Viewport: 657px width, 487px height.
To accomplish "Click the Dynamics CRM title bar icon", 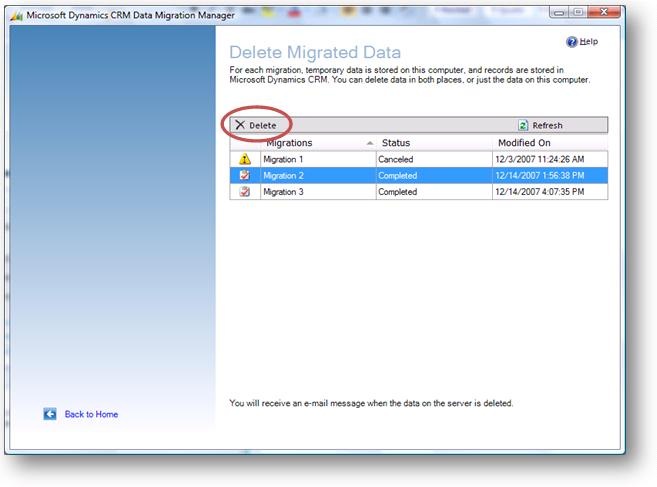I will click(x=16, y=16).
